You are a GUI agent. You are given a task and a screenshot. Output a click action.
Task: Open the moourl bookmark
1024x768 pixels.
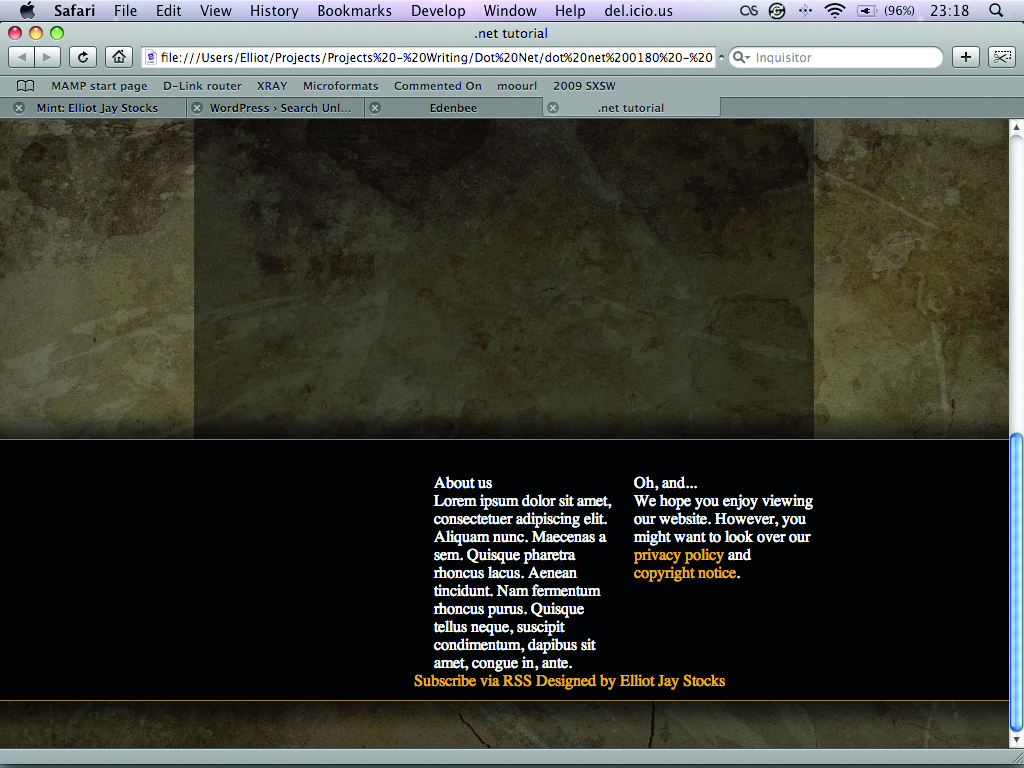pos(517,86)
